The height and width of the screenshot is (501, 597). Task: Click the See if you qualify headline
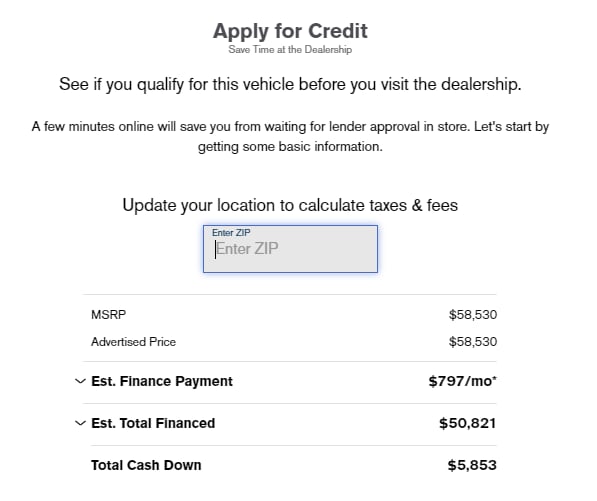[290, 84]
